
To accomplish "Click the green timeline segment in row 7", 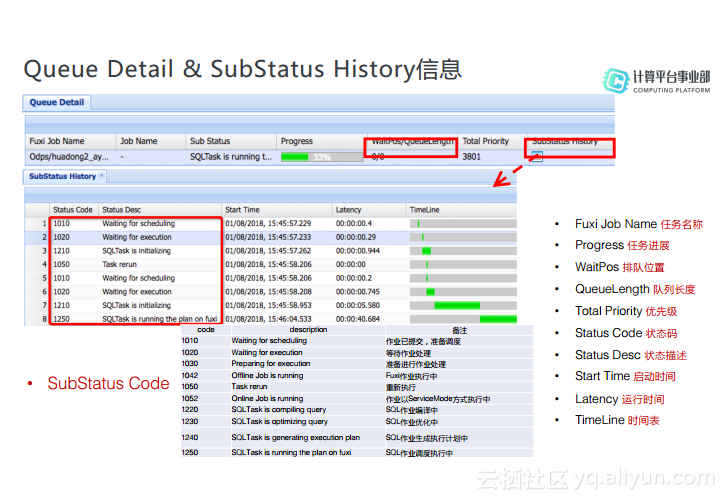I will pyautogui.click(x=457, y=305).
